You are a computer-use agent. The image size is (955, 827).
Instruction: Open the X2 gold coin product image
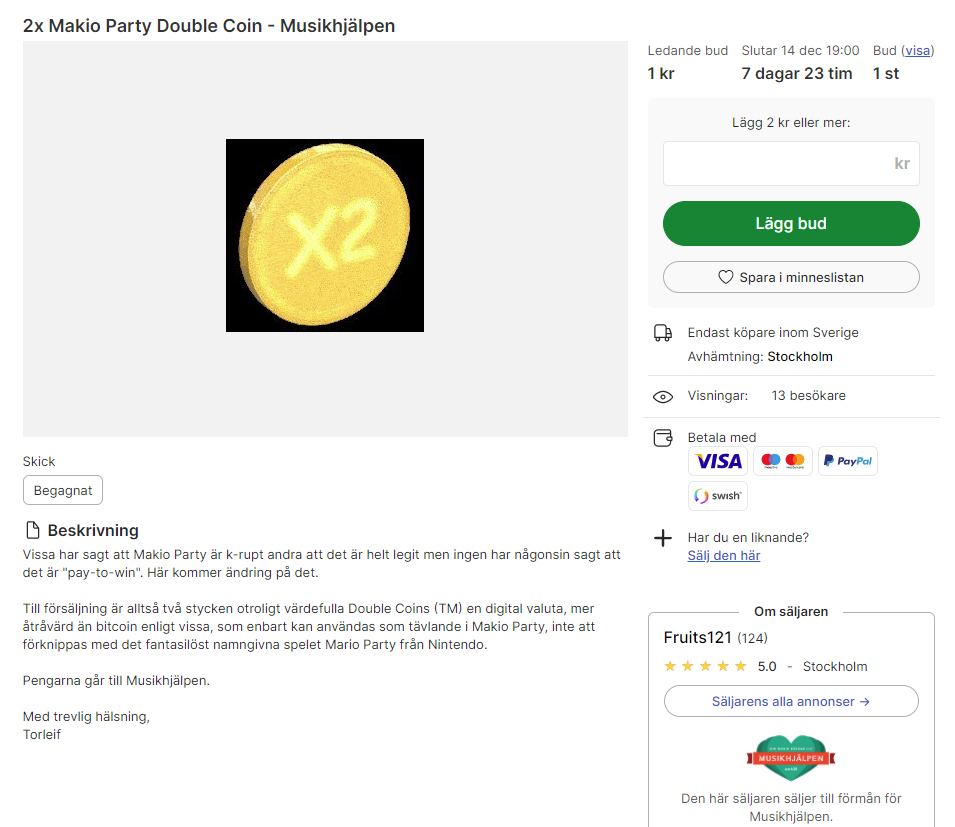click(x=325, y=236)
